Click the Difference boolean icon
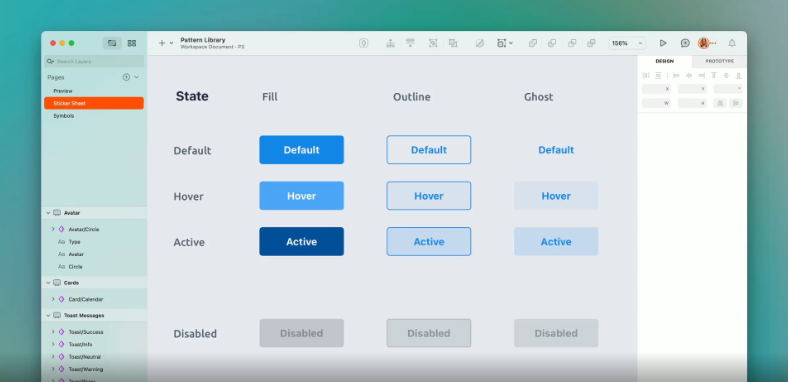The width and height of the screenshot is (788, 382). coord(592,43)
